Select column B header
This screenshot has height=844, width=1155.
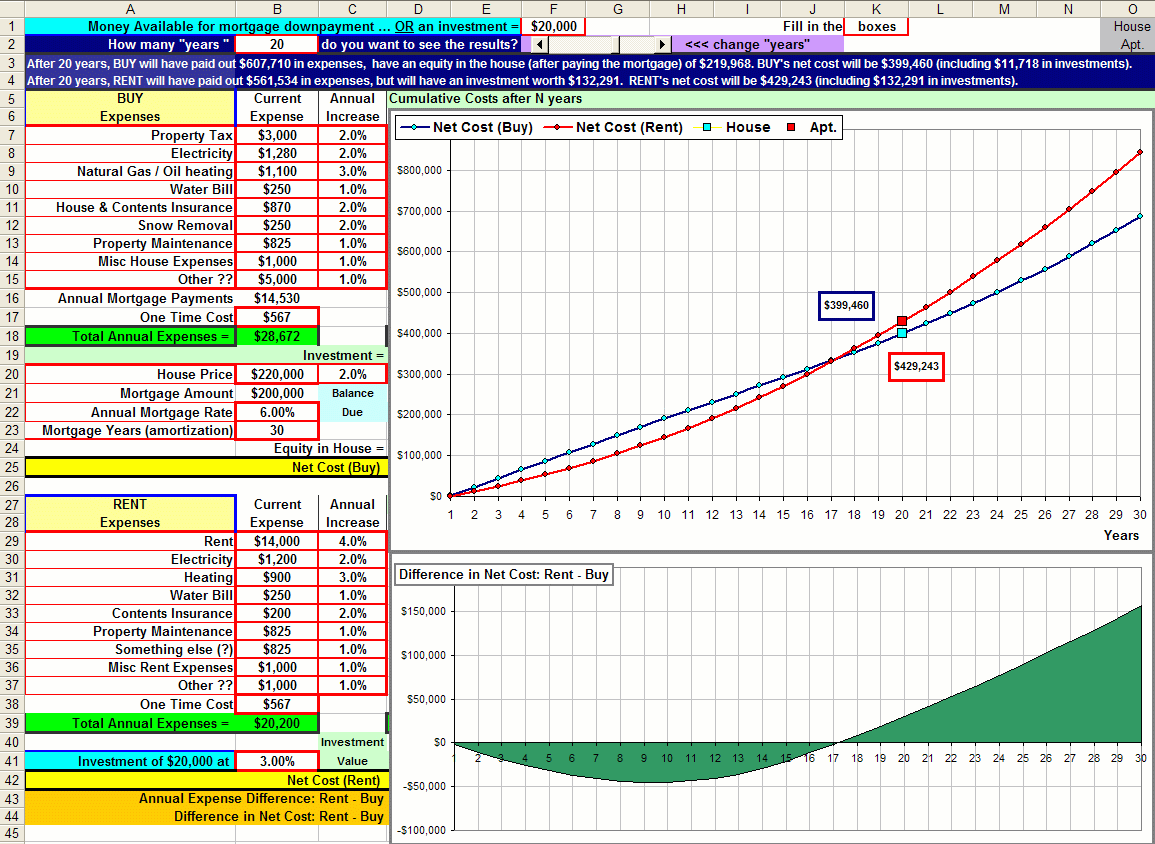tap(277, 9)
